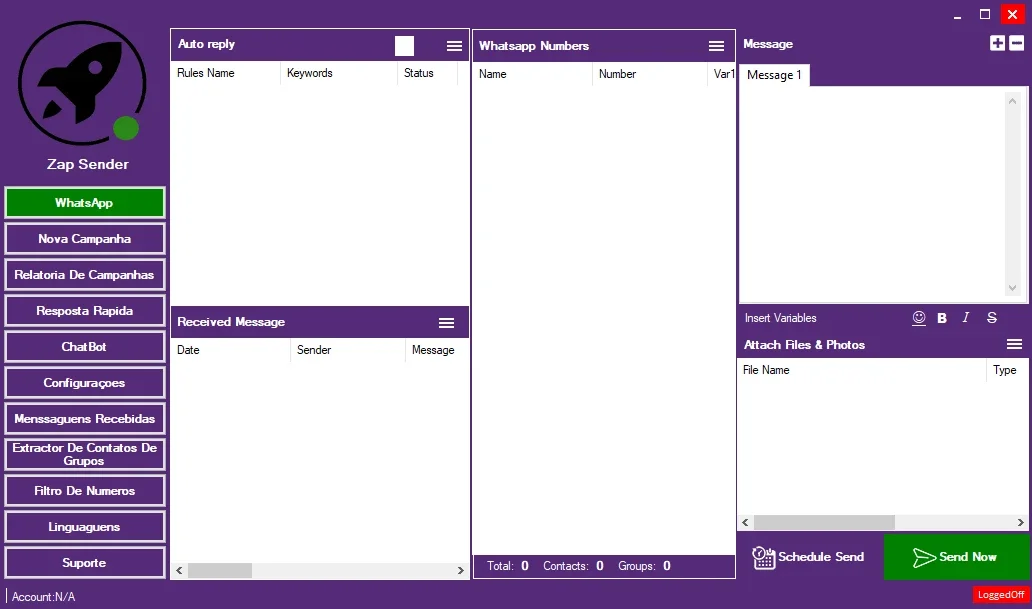Click the Sender column header

point(348,350)
